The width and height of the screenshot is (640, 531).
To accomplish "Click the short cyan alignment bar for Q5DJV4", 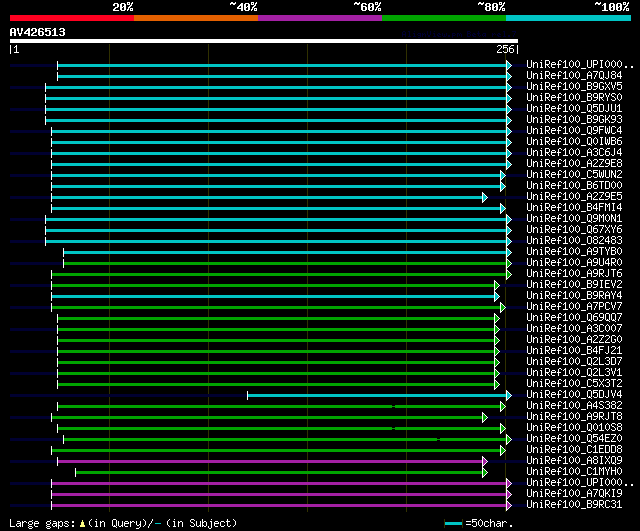I will tap(378, 395).
